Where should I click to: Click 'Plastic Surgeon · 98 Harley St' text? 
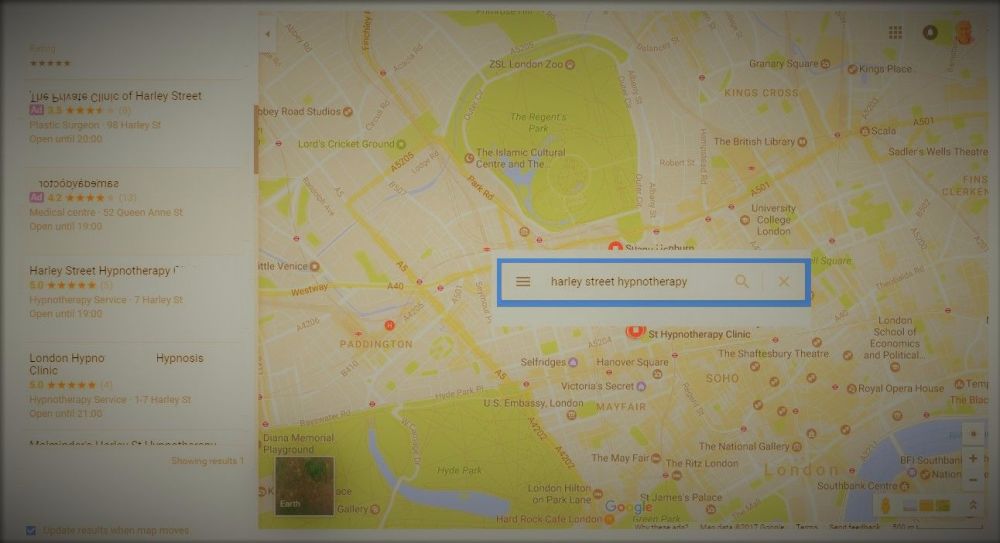(x=95, y=125)
